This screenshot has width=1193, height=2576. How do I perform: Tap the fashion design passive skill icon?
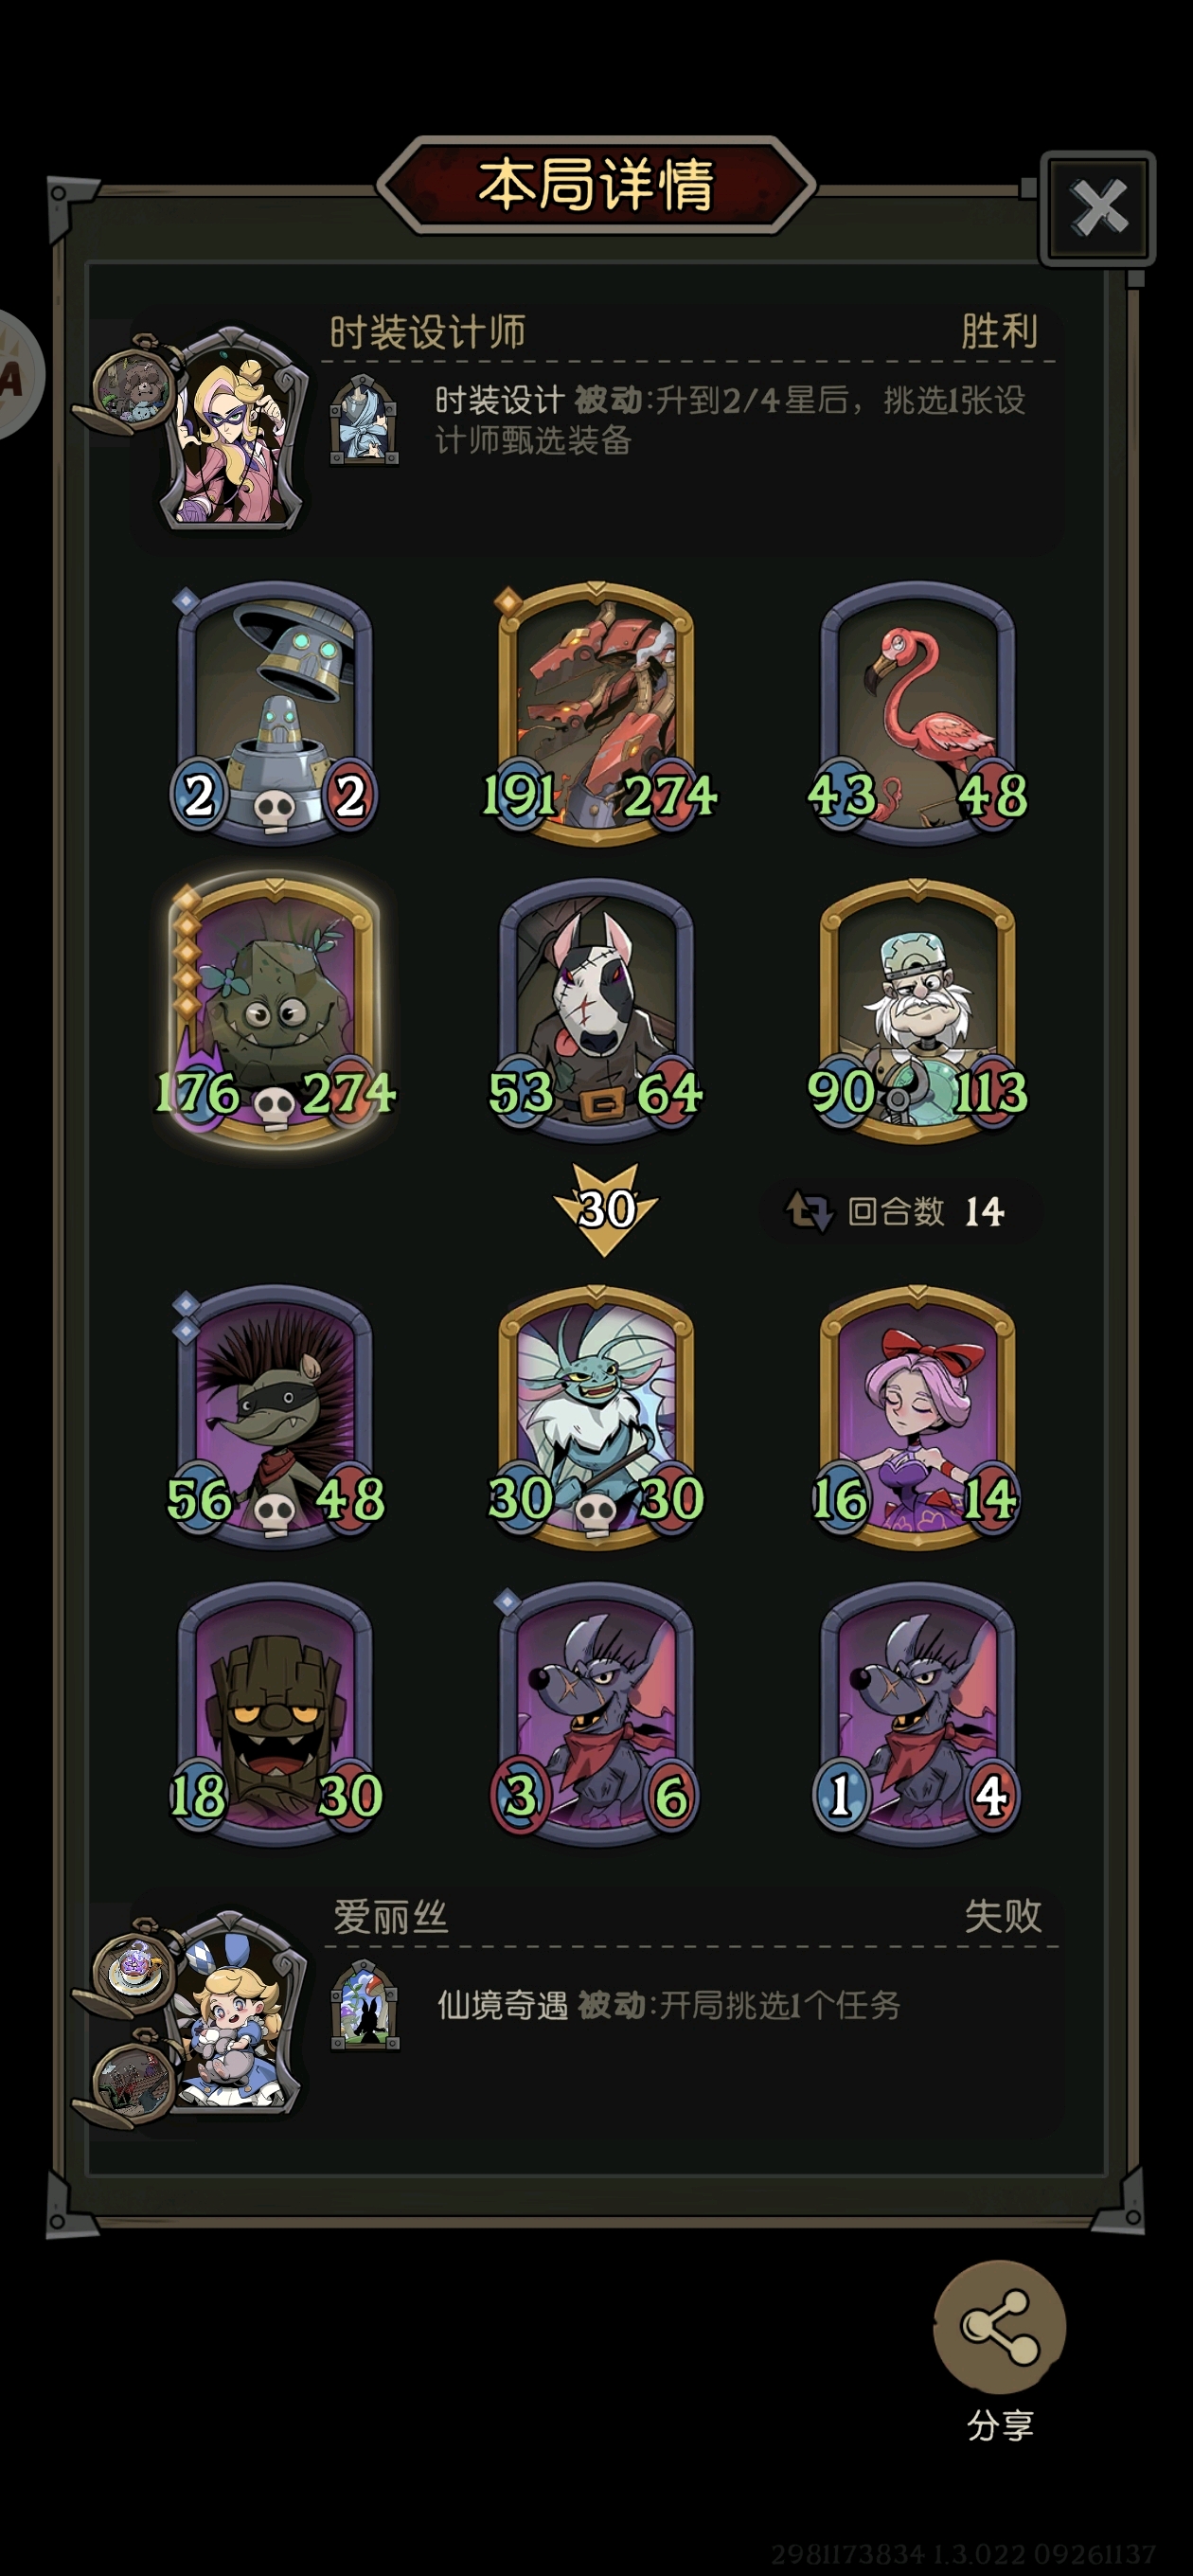pos(364,420)
